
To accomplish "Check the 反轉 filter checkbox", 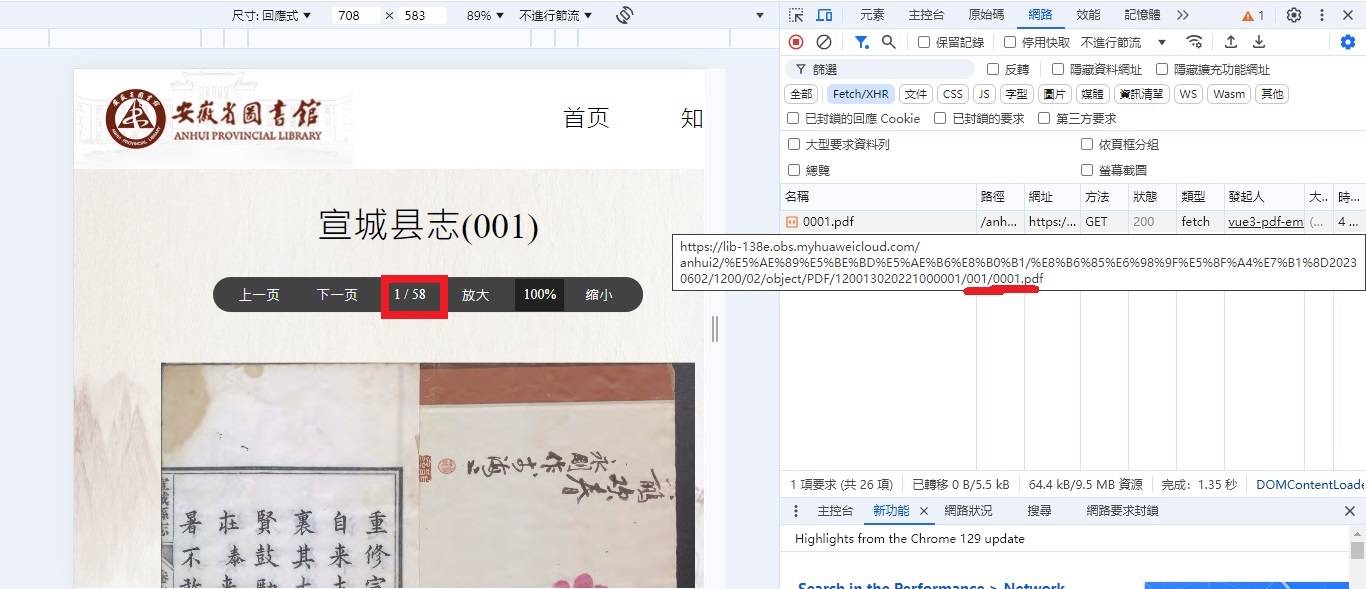I will tap(991, 68).
